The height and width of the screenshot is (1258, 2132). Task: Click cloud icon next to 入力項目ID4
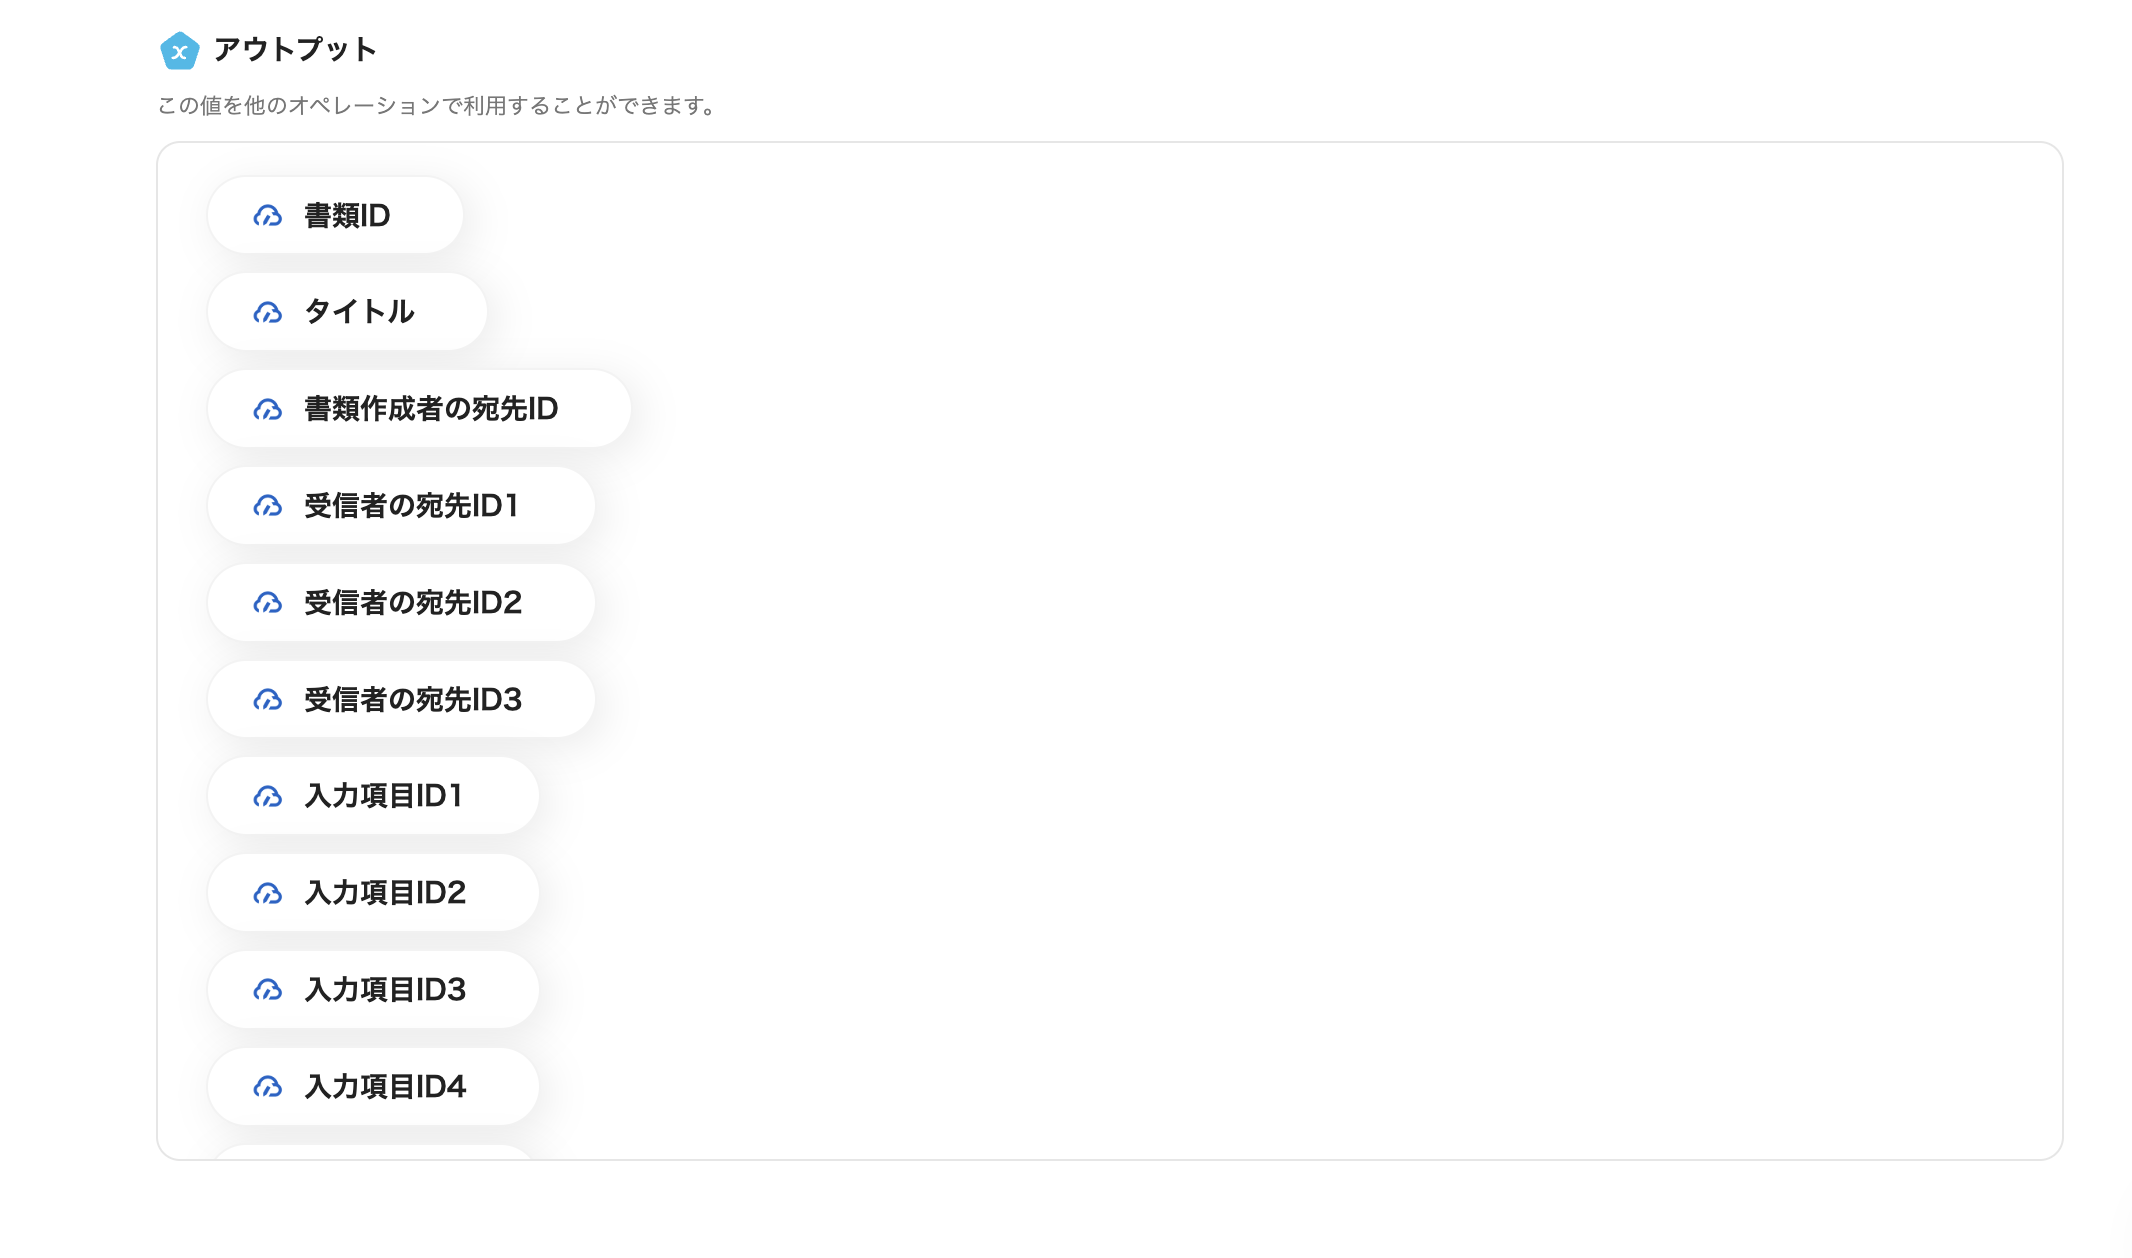(x=268, y=1087)
